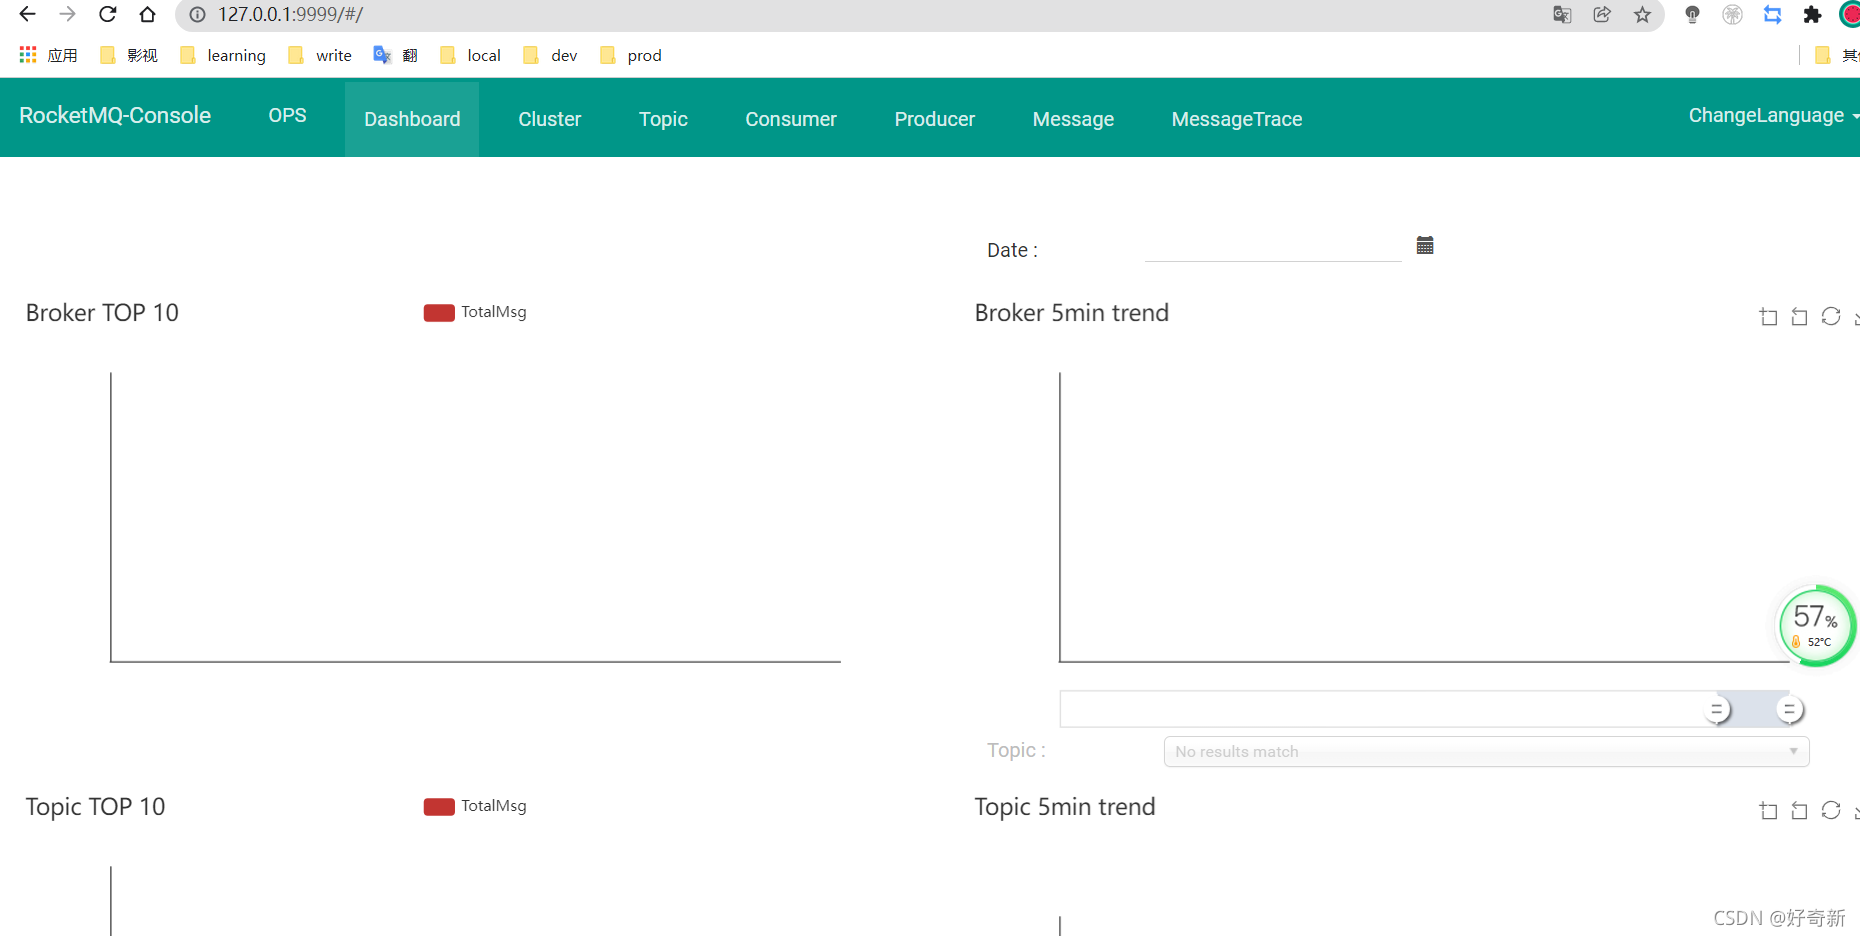Open the Google Translate bookmark

[x=395, y=55]
